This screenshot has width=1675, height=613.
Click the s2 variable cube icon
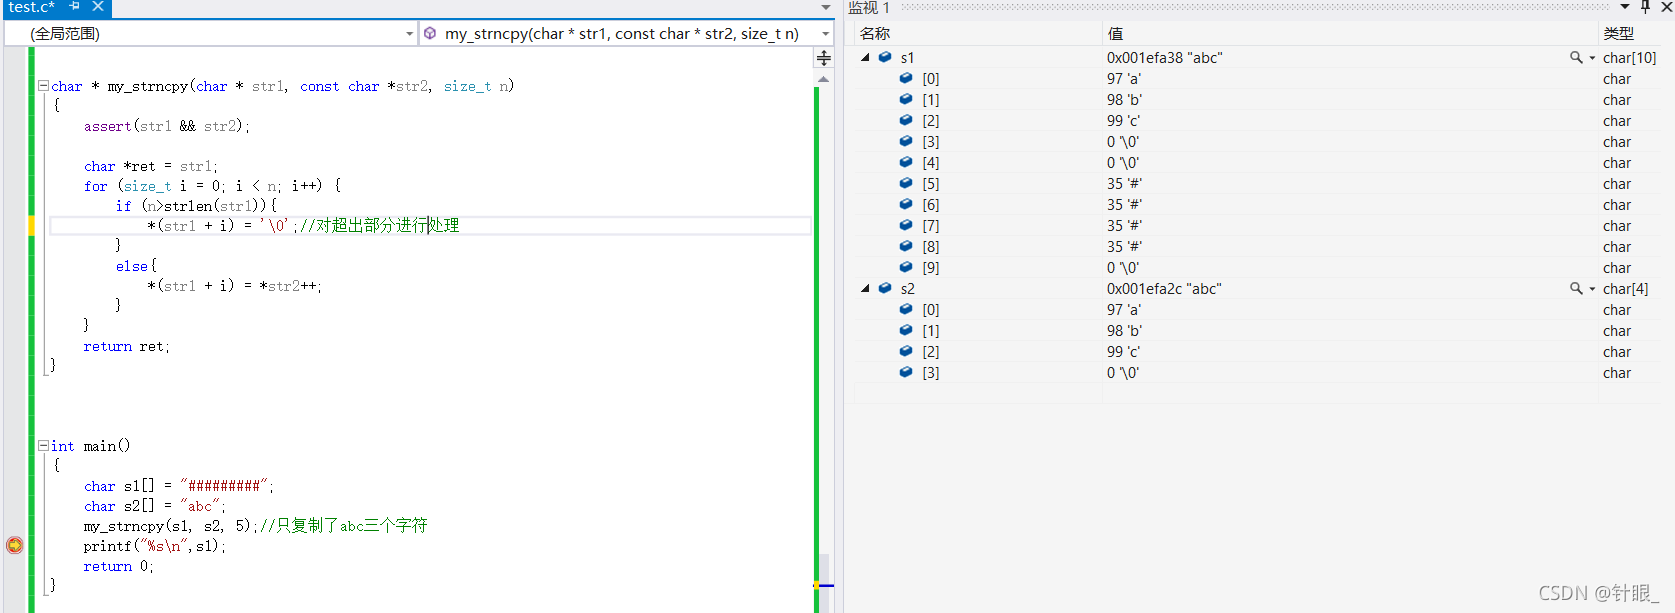885,288
